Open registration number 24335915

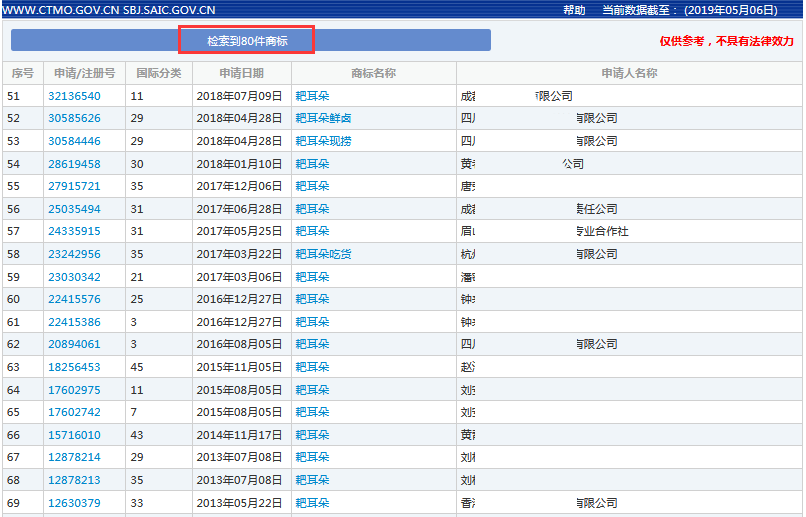pyautogui.click(x=75, y=231)
